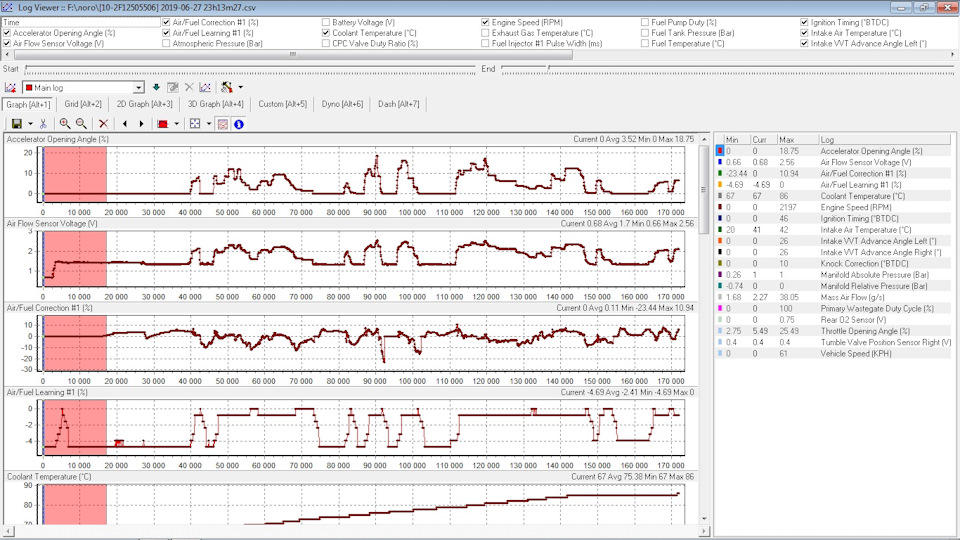Select Knock Correction (°BTDC) row
This screenshot has height=540, width=960.
[833, 263]
